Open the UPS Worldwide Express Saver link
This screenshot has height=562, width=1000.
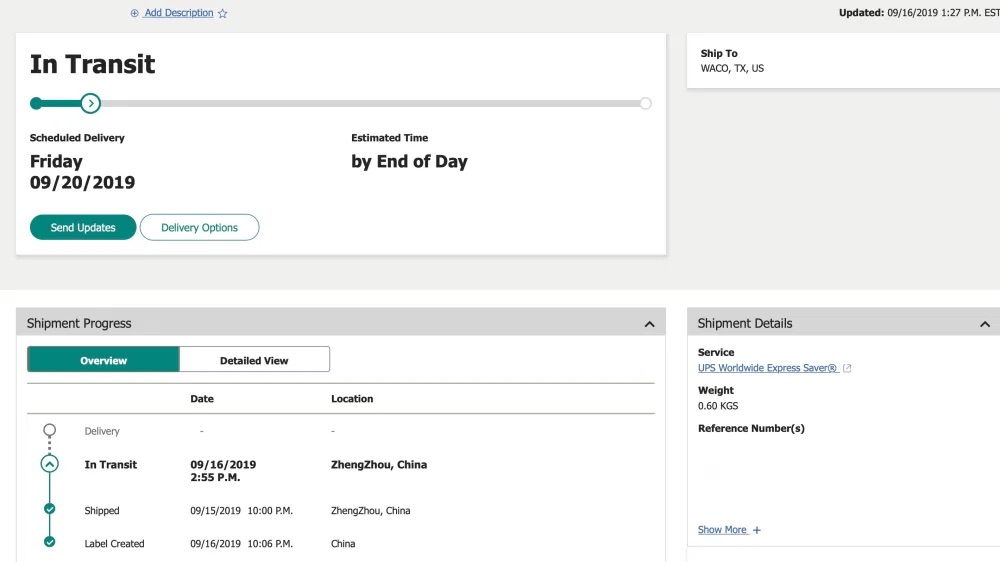pos(767,368)
